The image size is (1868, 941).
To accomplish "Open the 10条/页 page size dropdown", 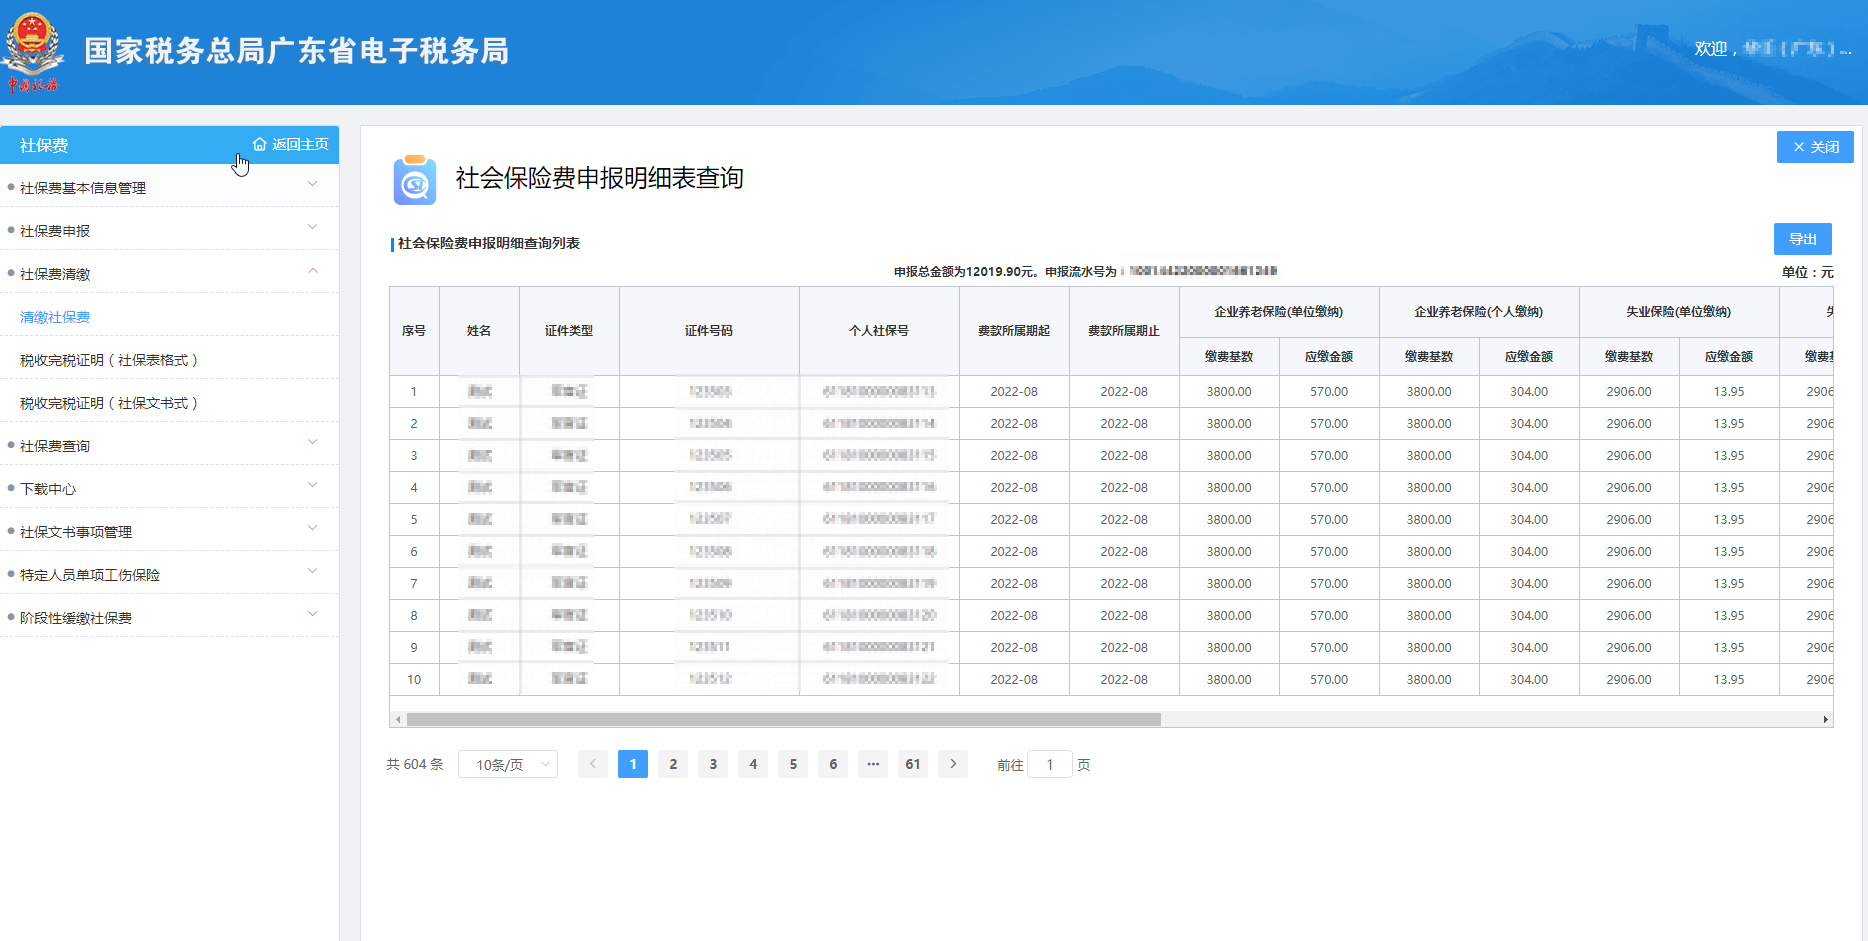I will point(508,765).
